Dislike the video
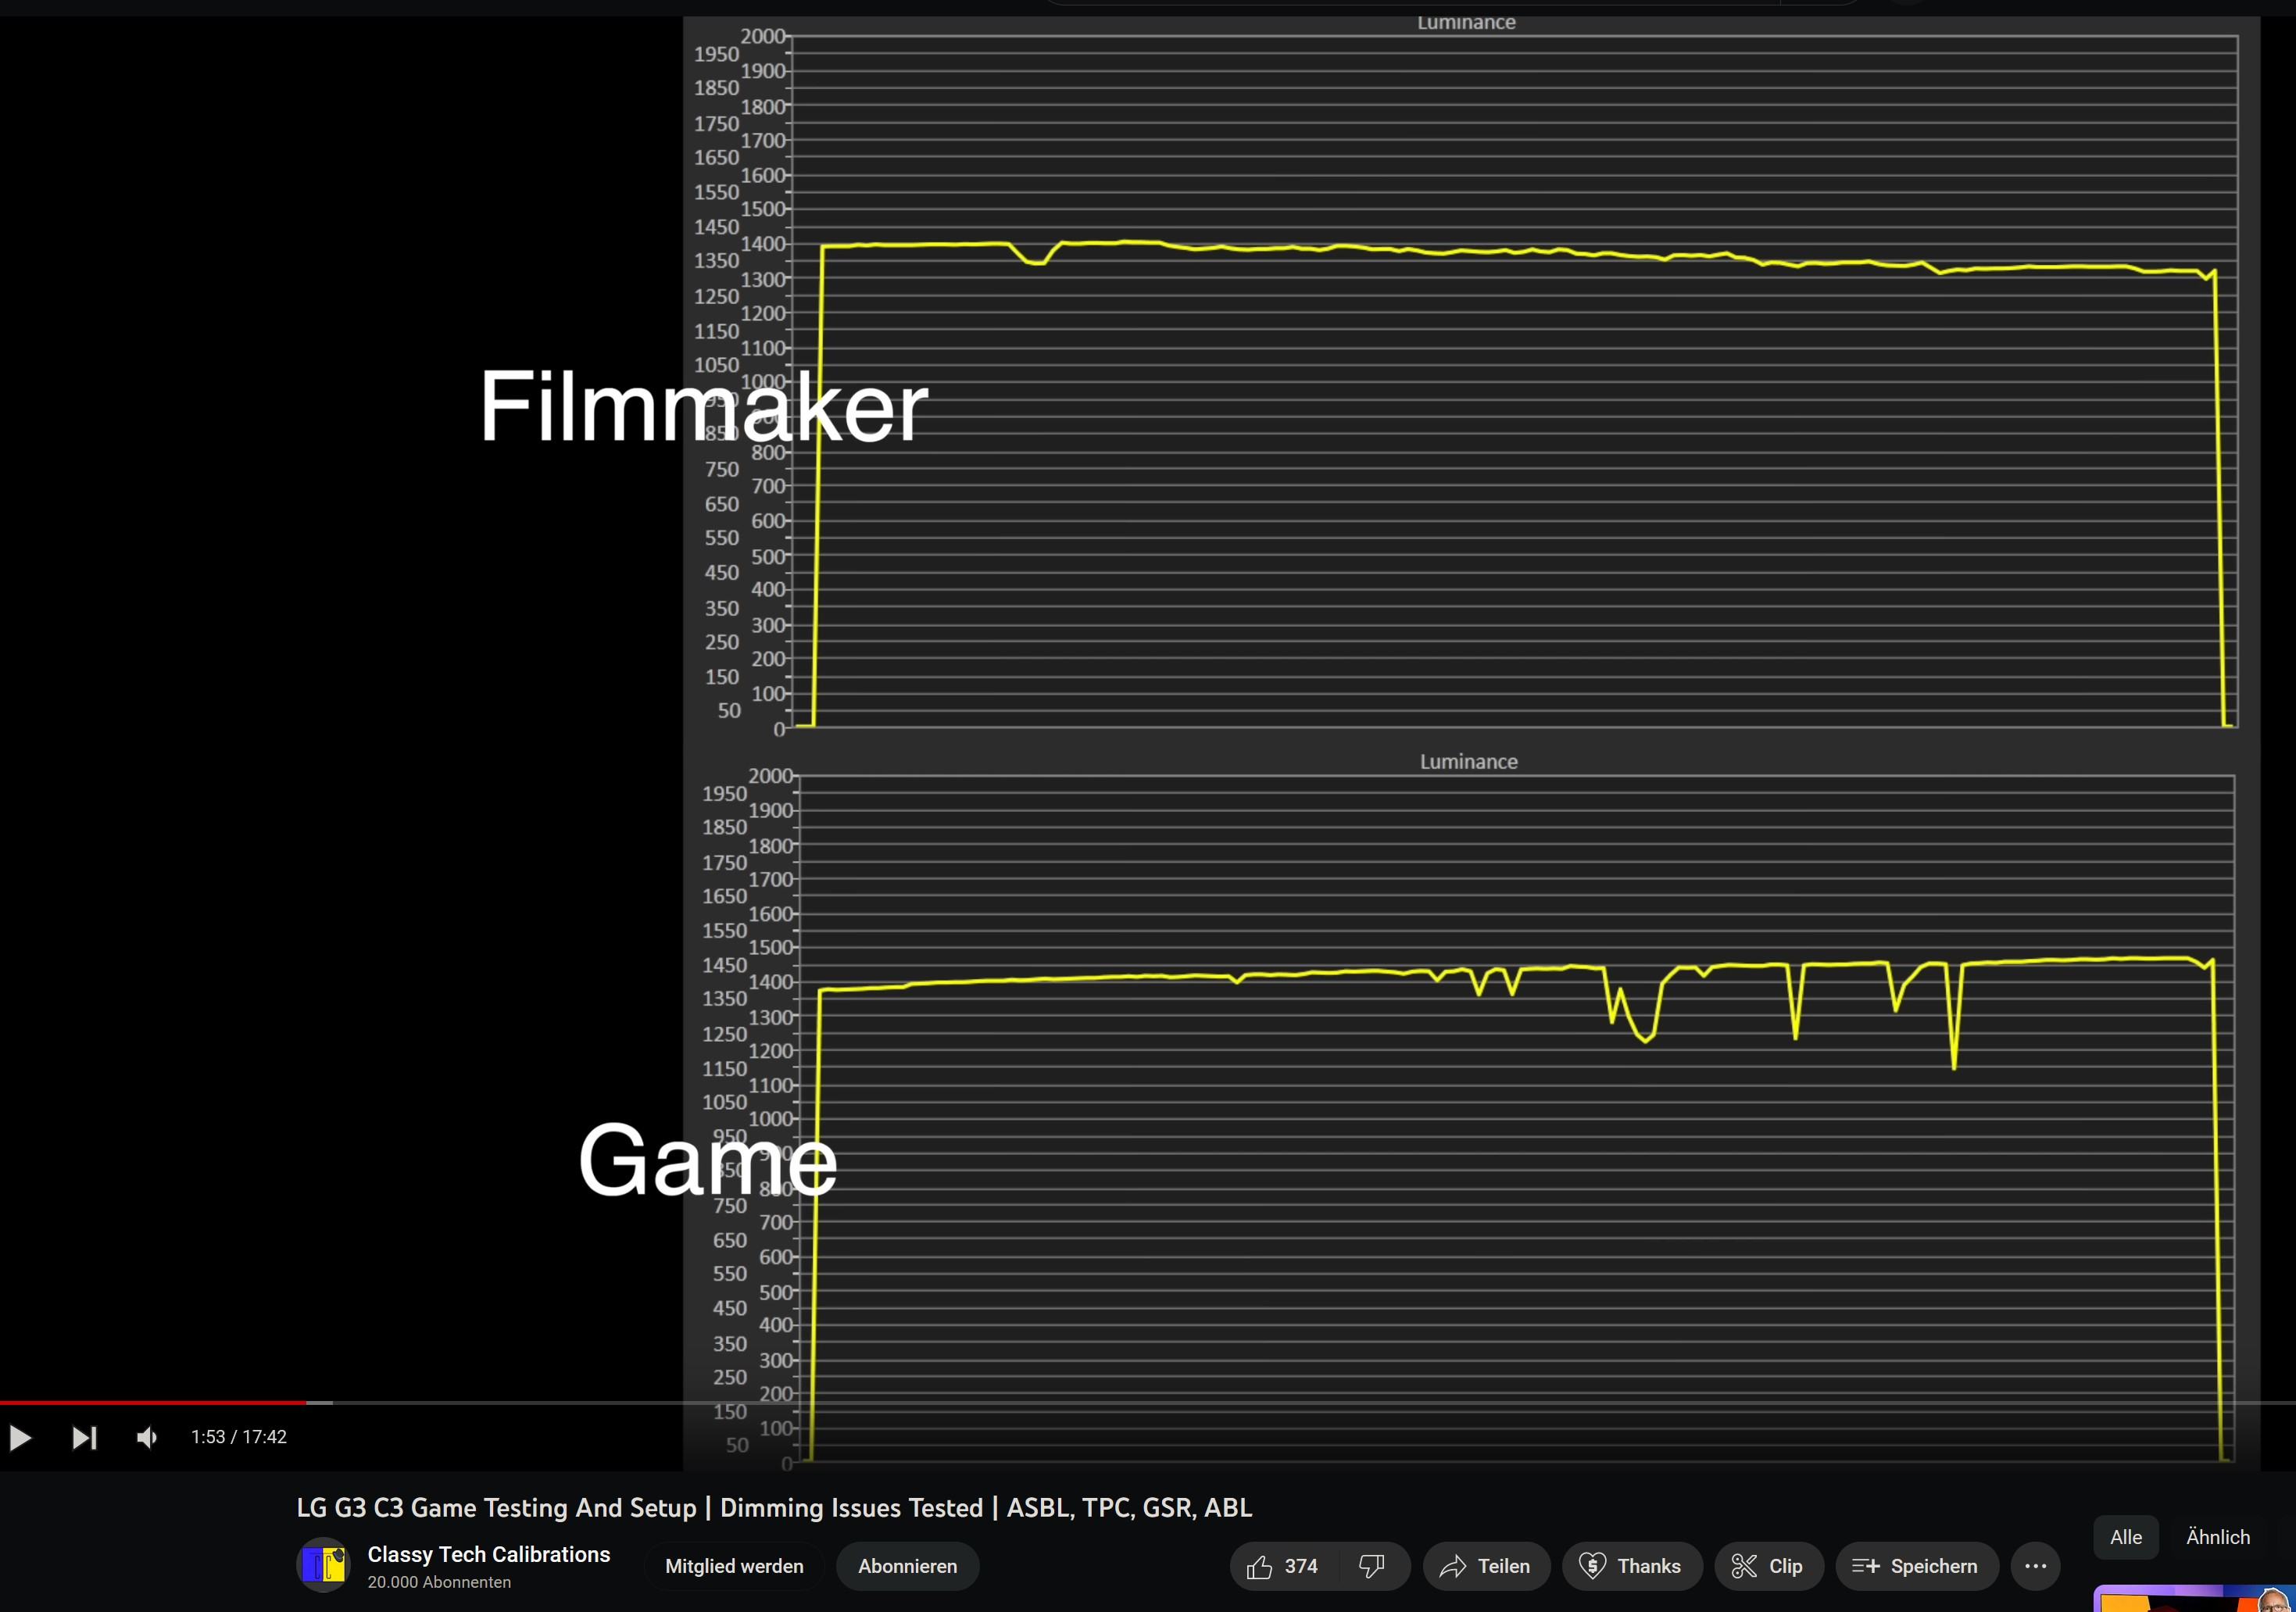2296x1612 pixels. click(x=1373, y=1566)
